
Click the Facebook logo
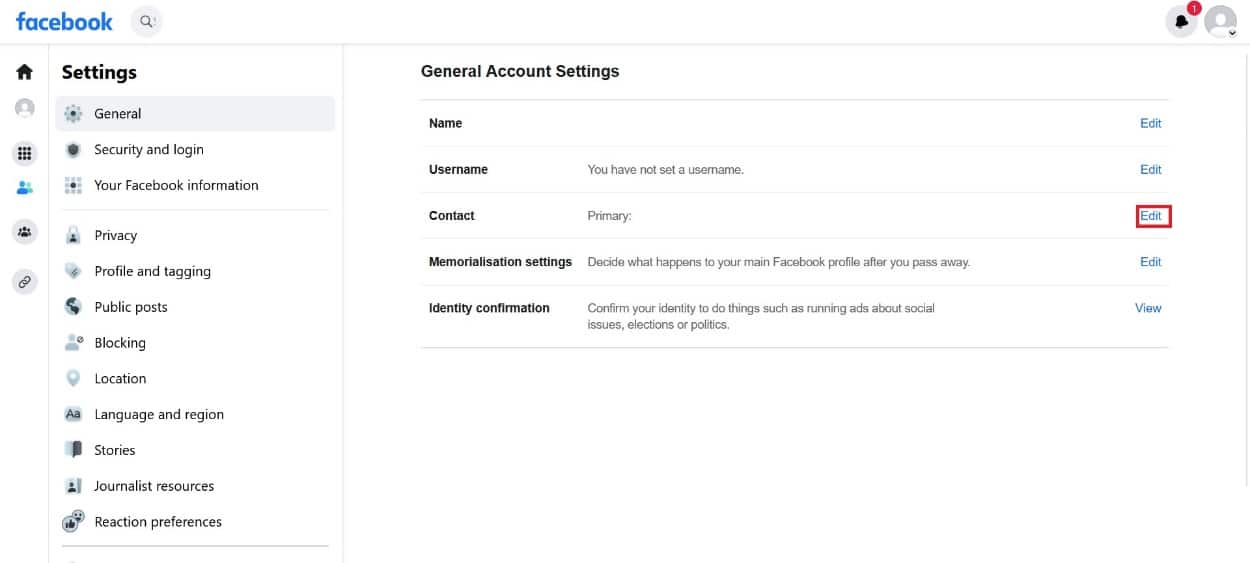65,21
